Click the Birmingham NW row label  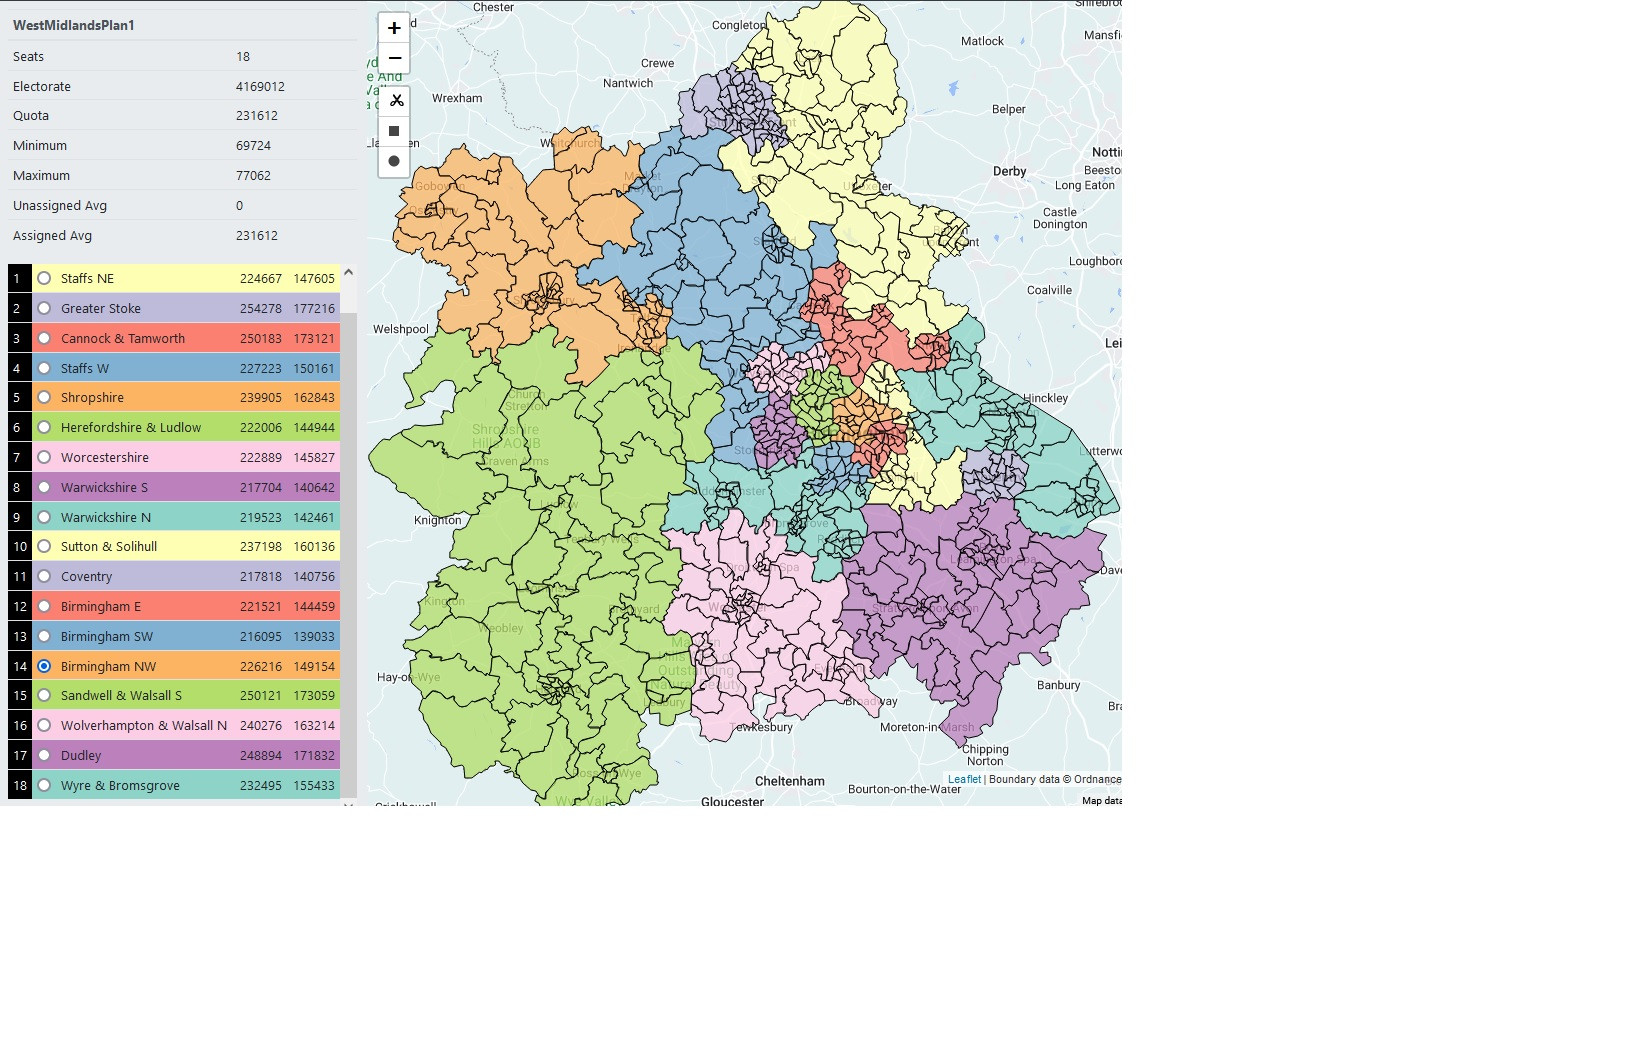[109, 666]
